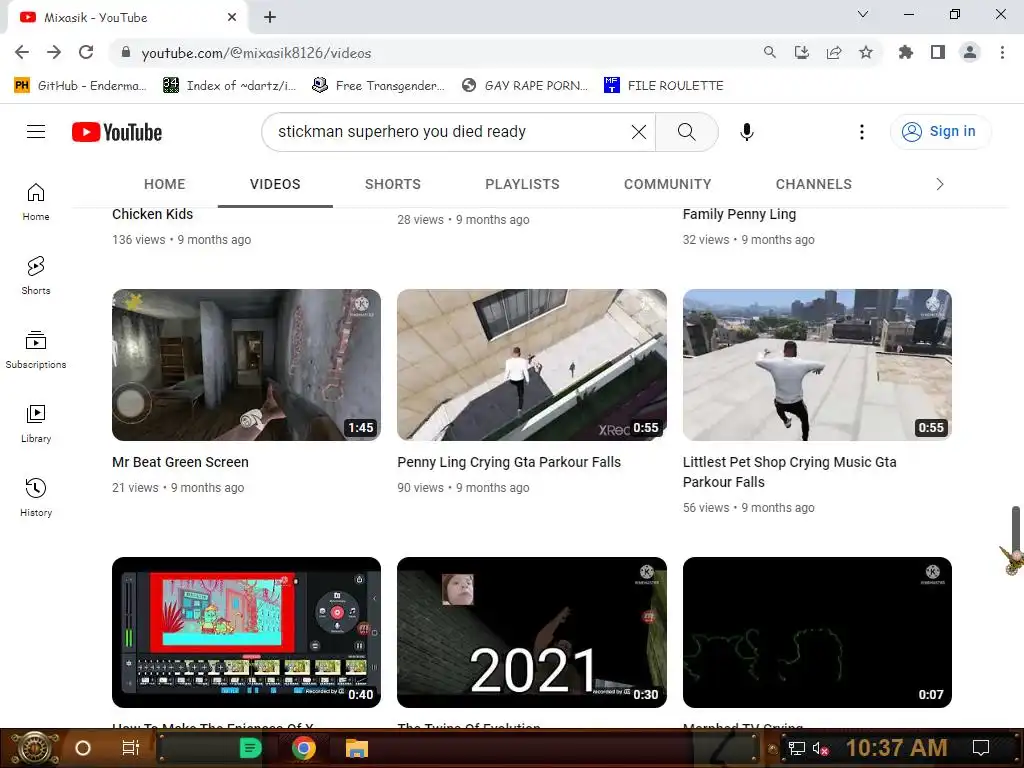Open the YouTube hamburger guide menu
The image size is (1024, 768).
pos(36,132)
